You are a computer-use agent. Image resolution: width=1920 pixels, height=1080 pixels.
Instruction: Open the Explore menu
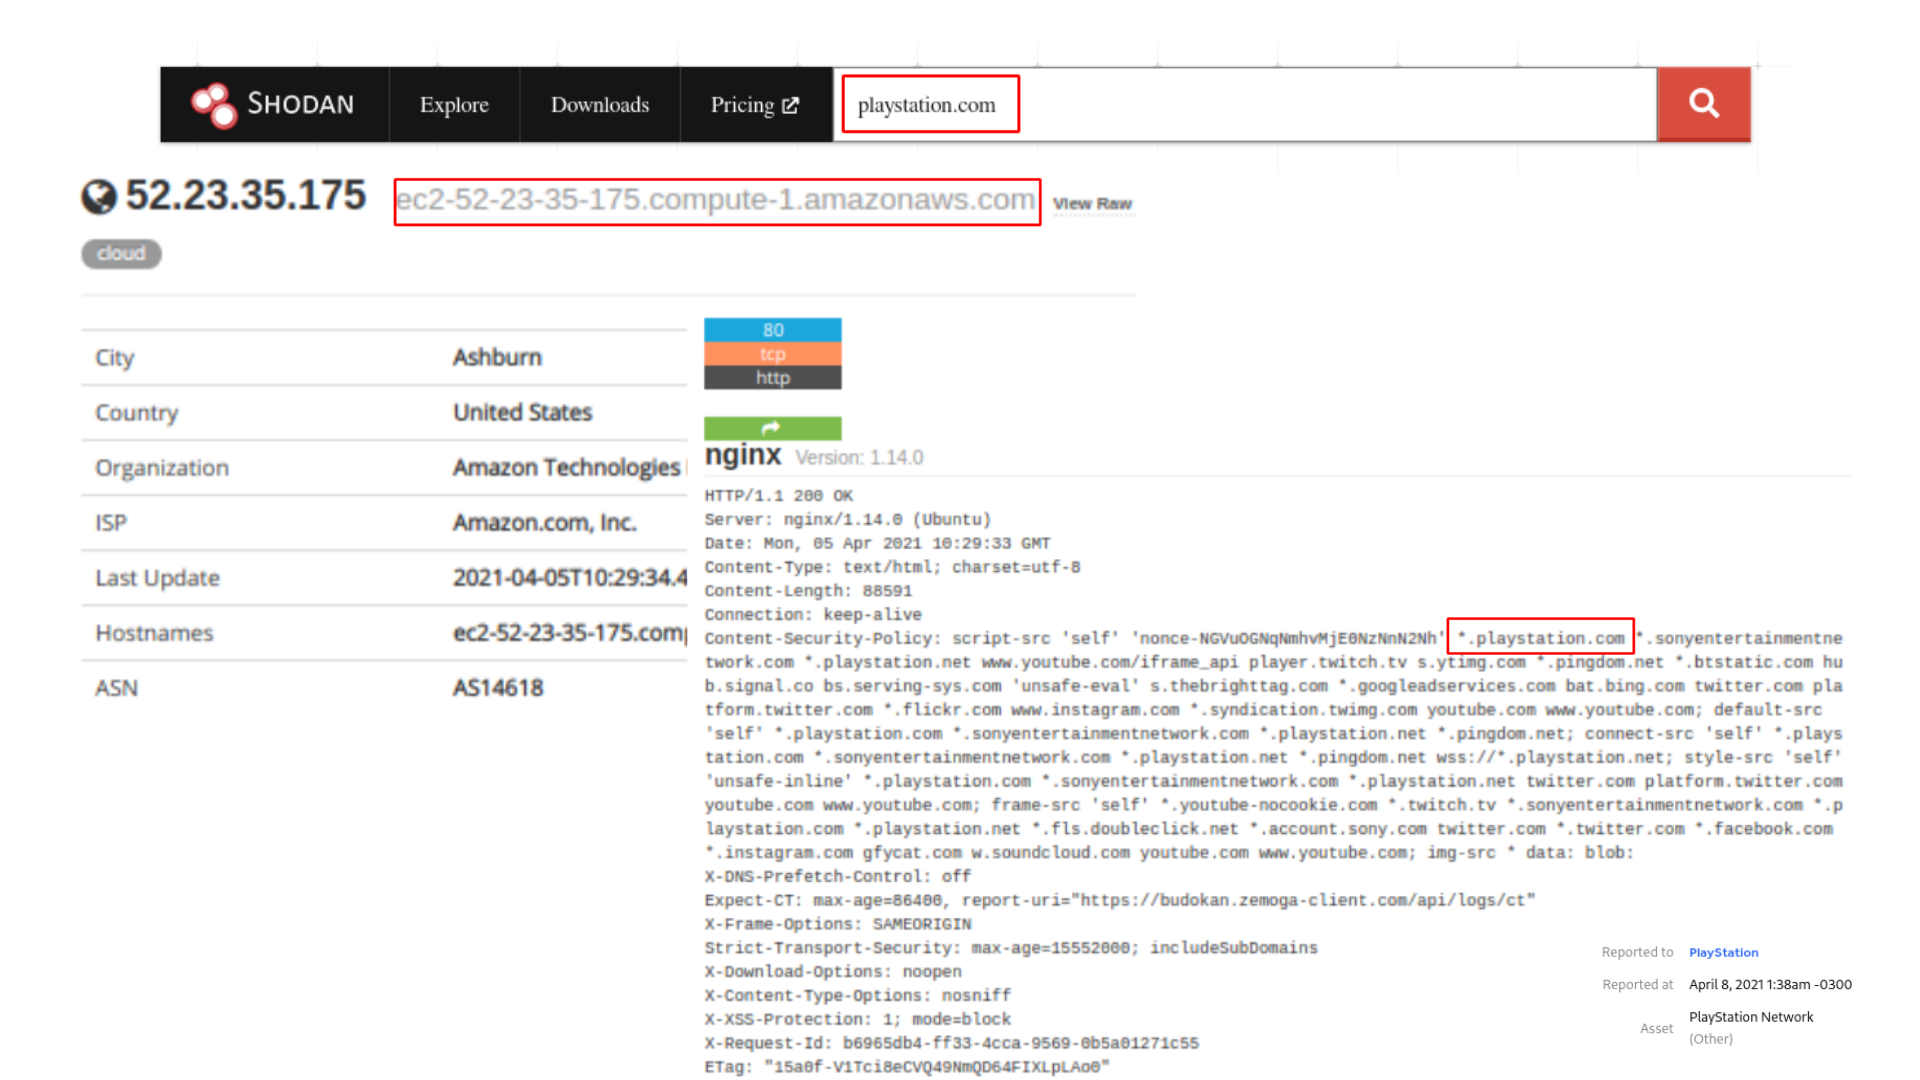454,104
